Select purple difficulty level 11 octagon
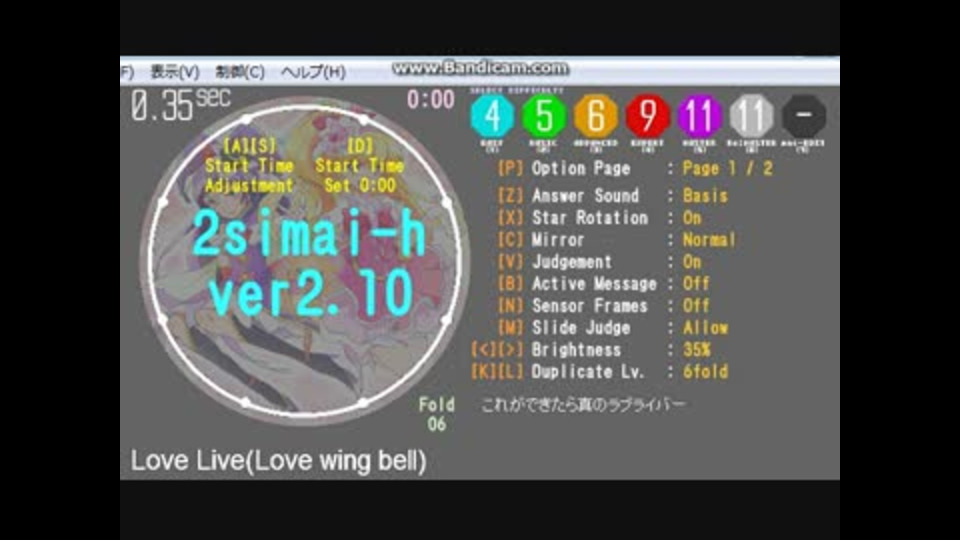This screenshot has height=540, width=960. [x=699, y=116]
